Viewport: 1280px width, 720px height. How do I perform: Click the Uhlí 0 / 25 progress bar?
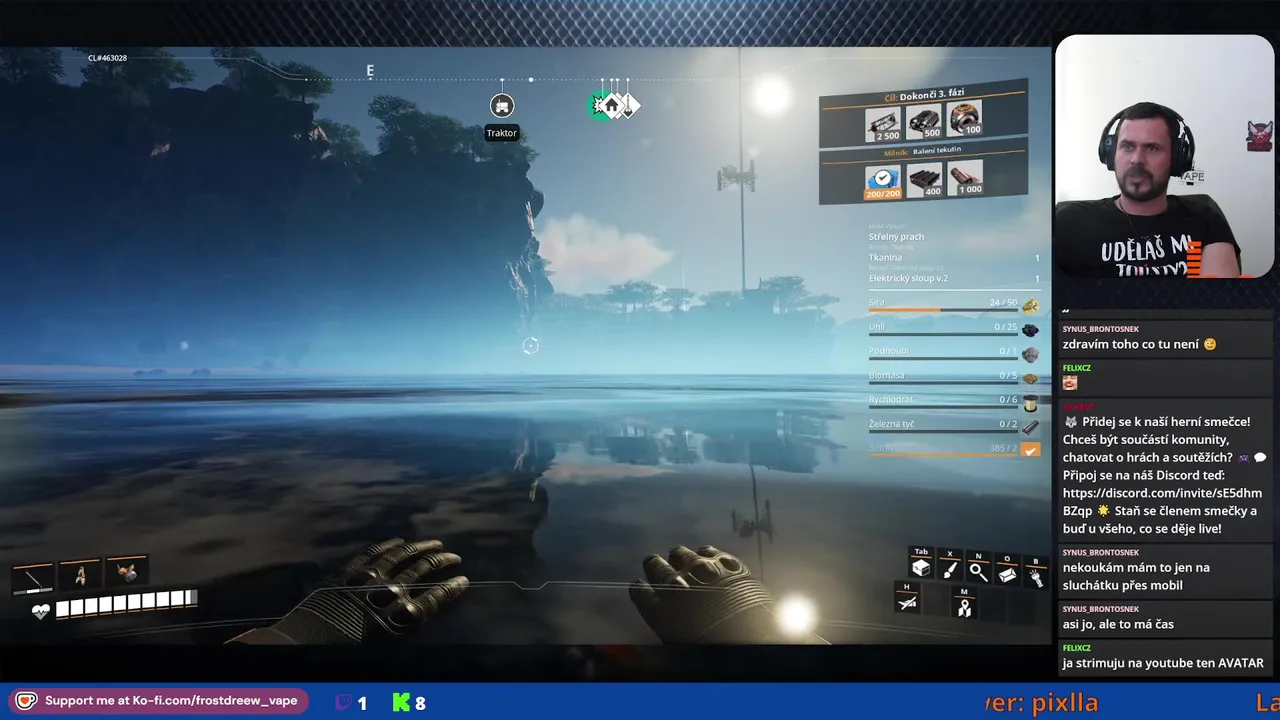943,335
